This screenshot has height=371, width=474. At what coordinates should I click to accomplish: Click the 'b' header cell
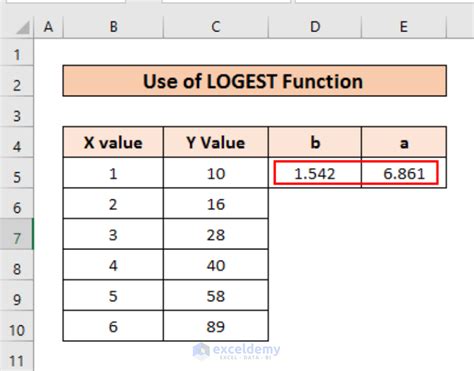tap(315, 143)
